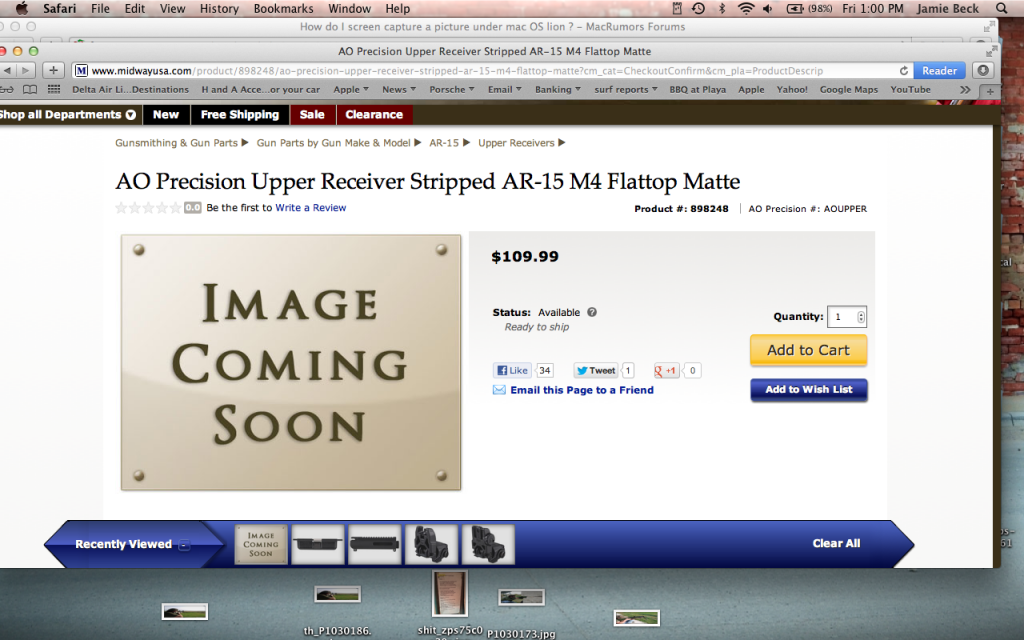Adjust the Quantity stepper arrows

coord(861,317)
